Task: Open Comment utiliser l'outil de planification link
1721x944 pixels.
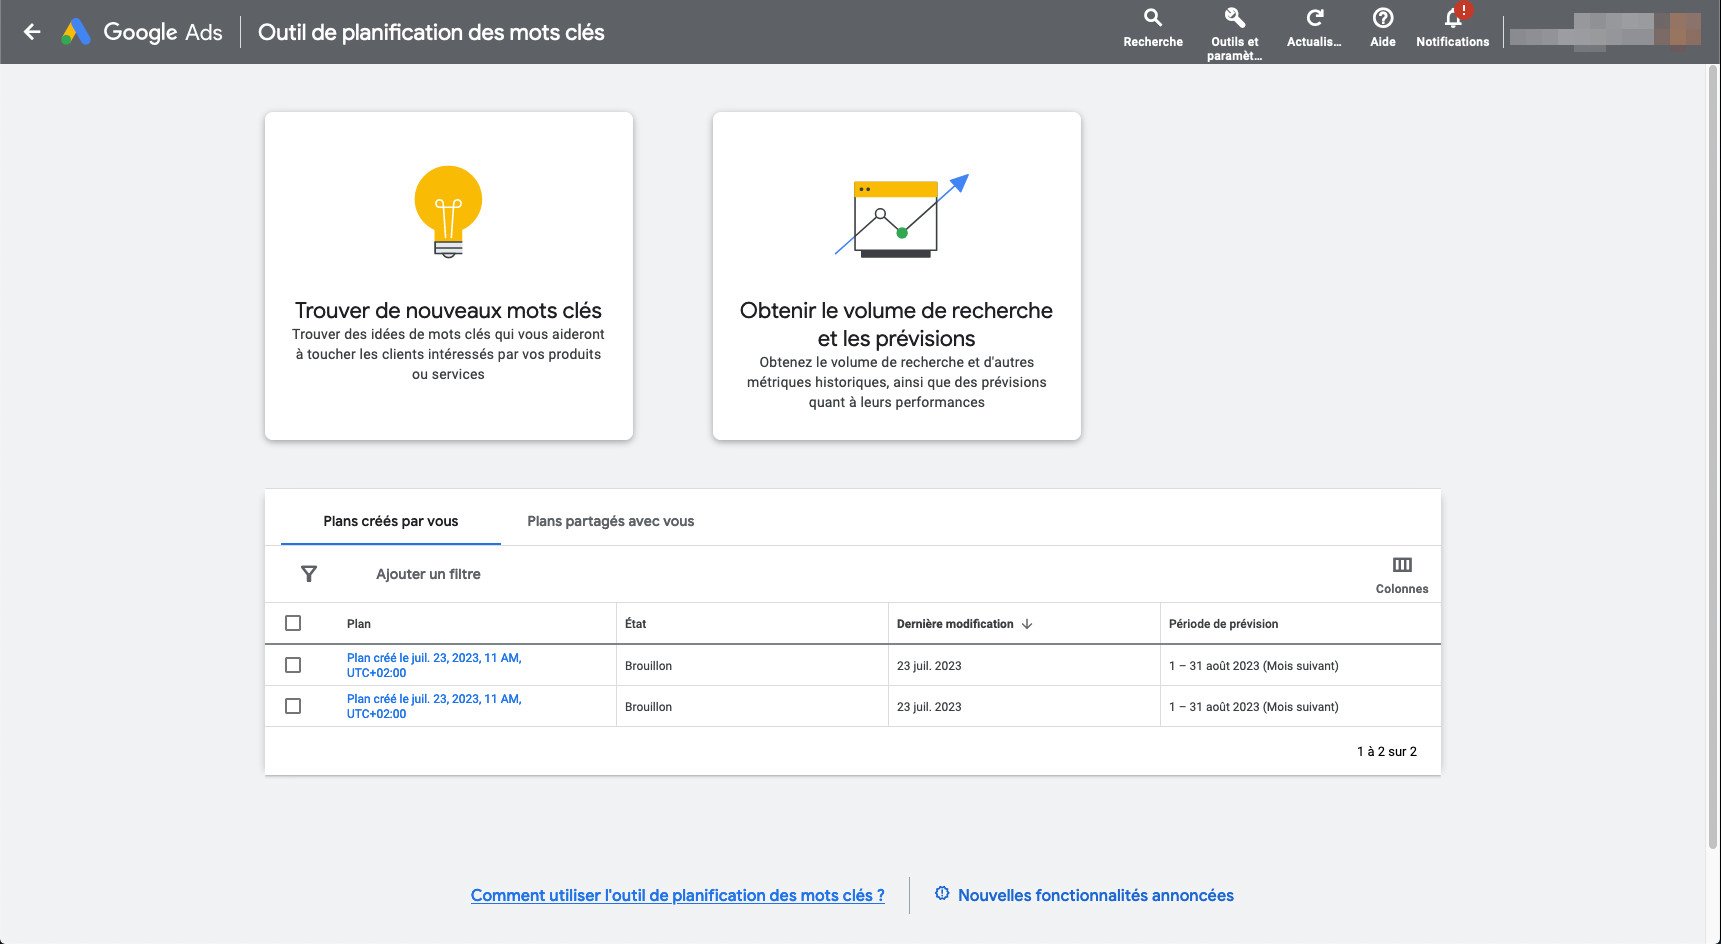Action: pyautogui.click(x=678, y=895)
